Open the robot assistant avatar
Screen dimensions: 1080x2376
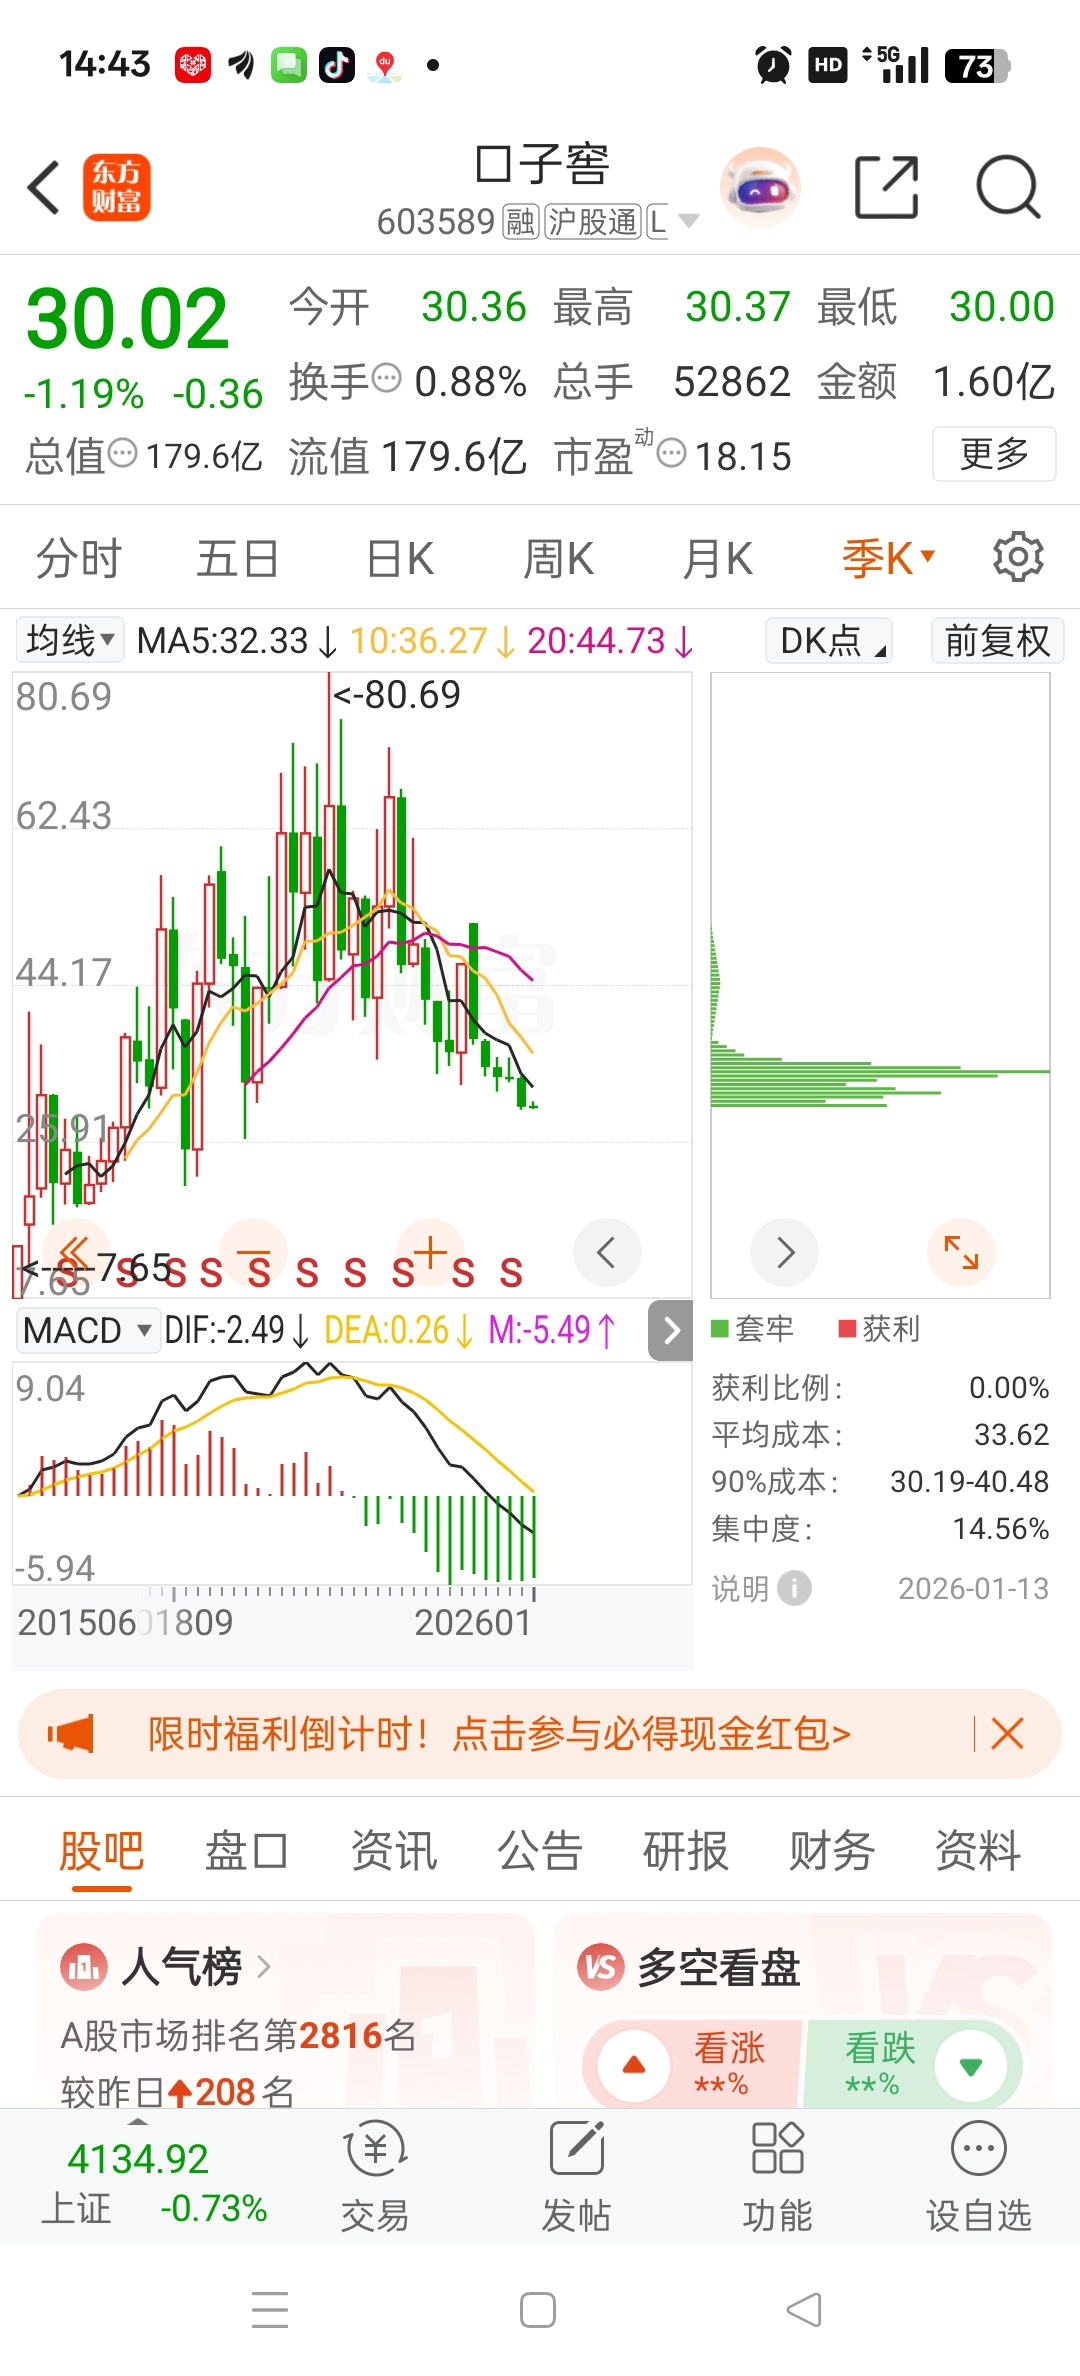(x=760, y=187)
